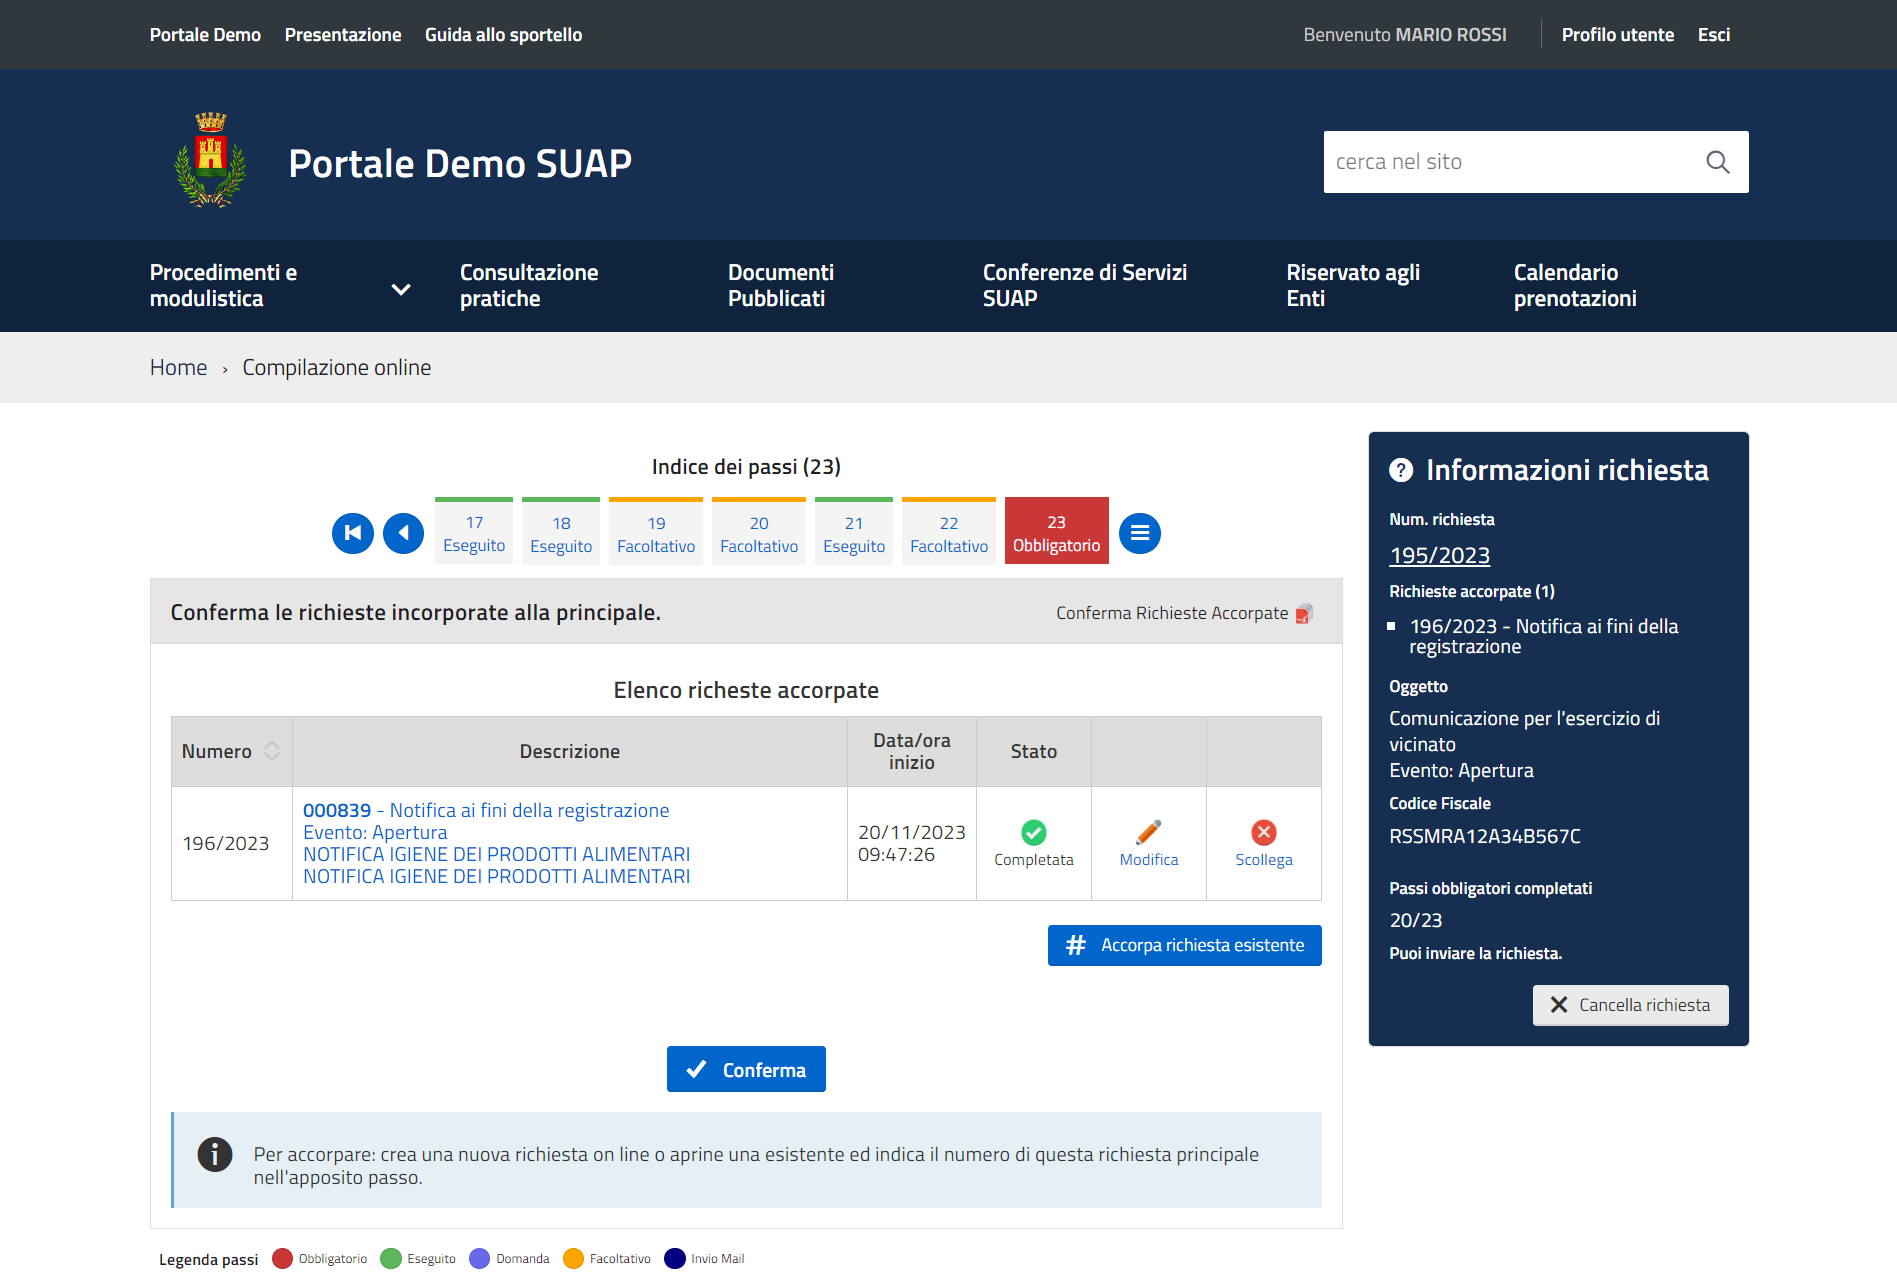
Task: Open Consultazione pratiche menu
Action: [x=529, y=286]
